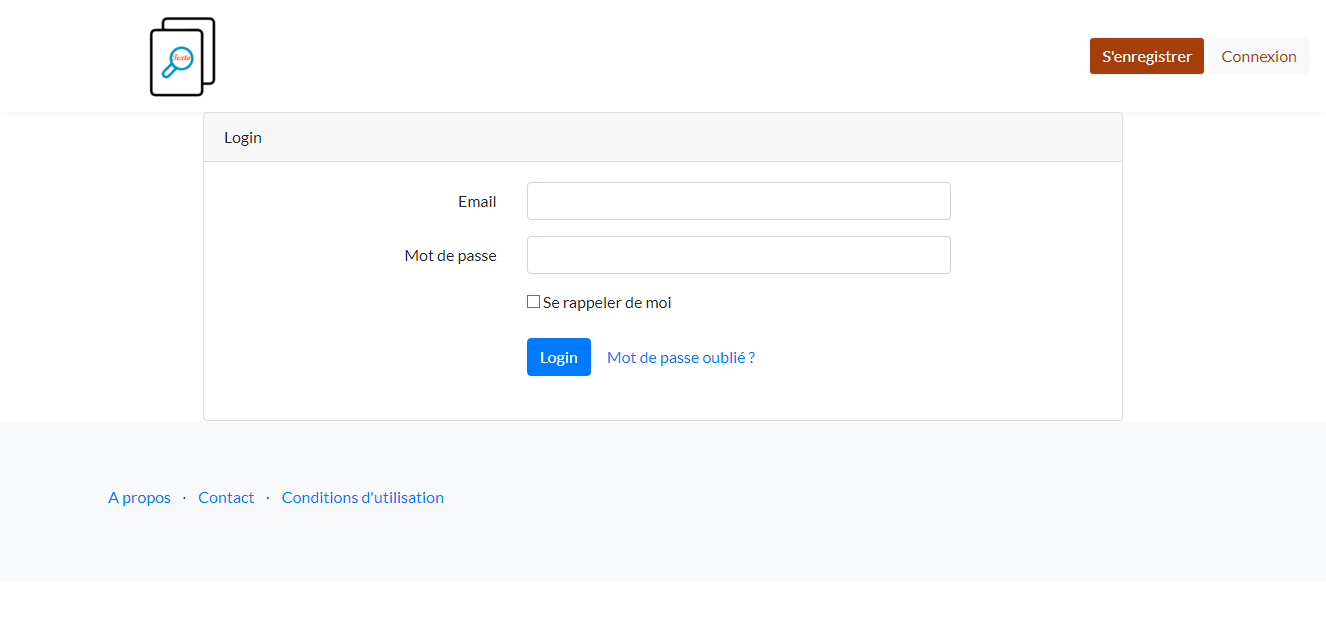This screenshot has height=627, width=1326.
Task: Focus the Mot de passe field
Action: coord(739,255)
